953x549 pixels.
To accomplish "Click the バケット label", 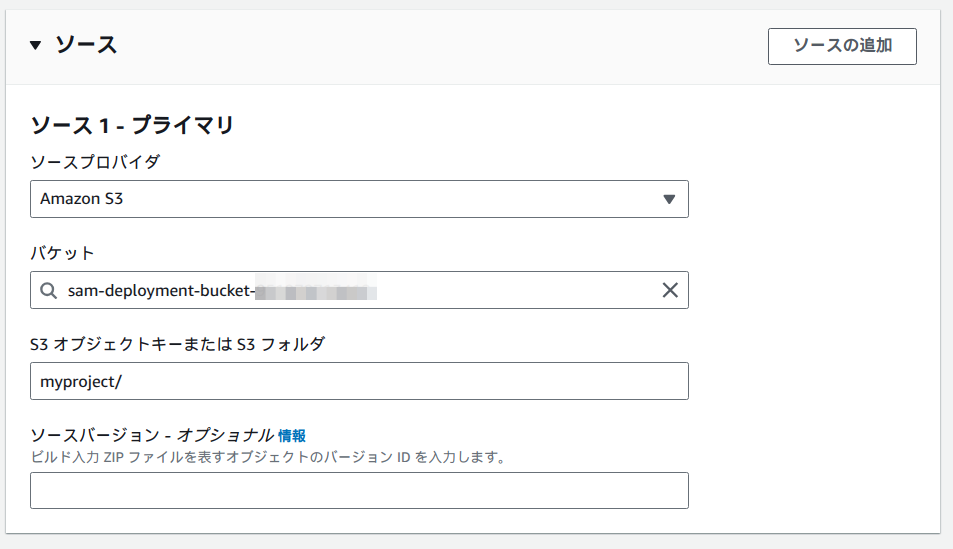I will (63, 253).
